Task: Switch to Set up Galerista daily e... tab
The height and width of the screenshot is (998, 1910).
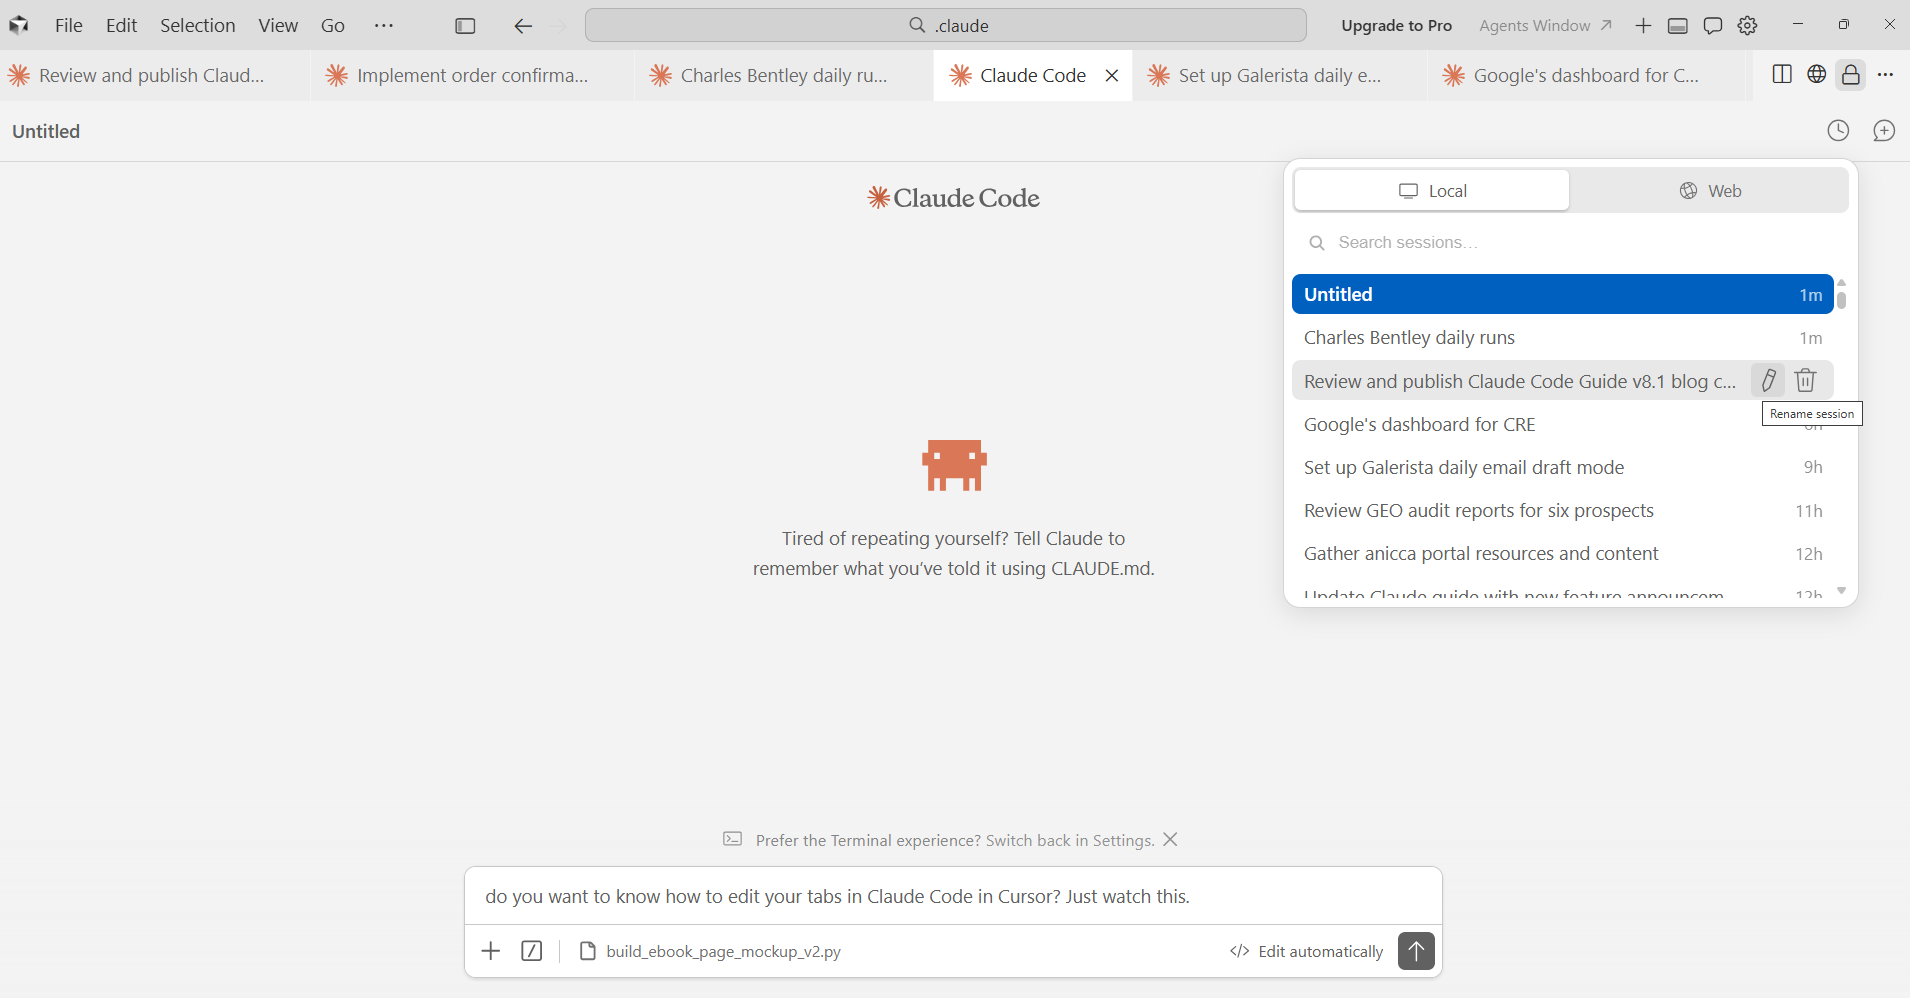Action: (1280, 75)
